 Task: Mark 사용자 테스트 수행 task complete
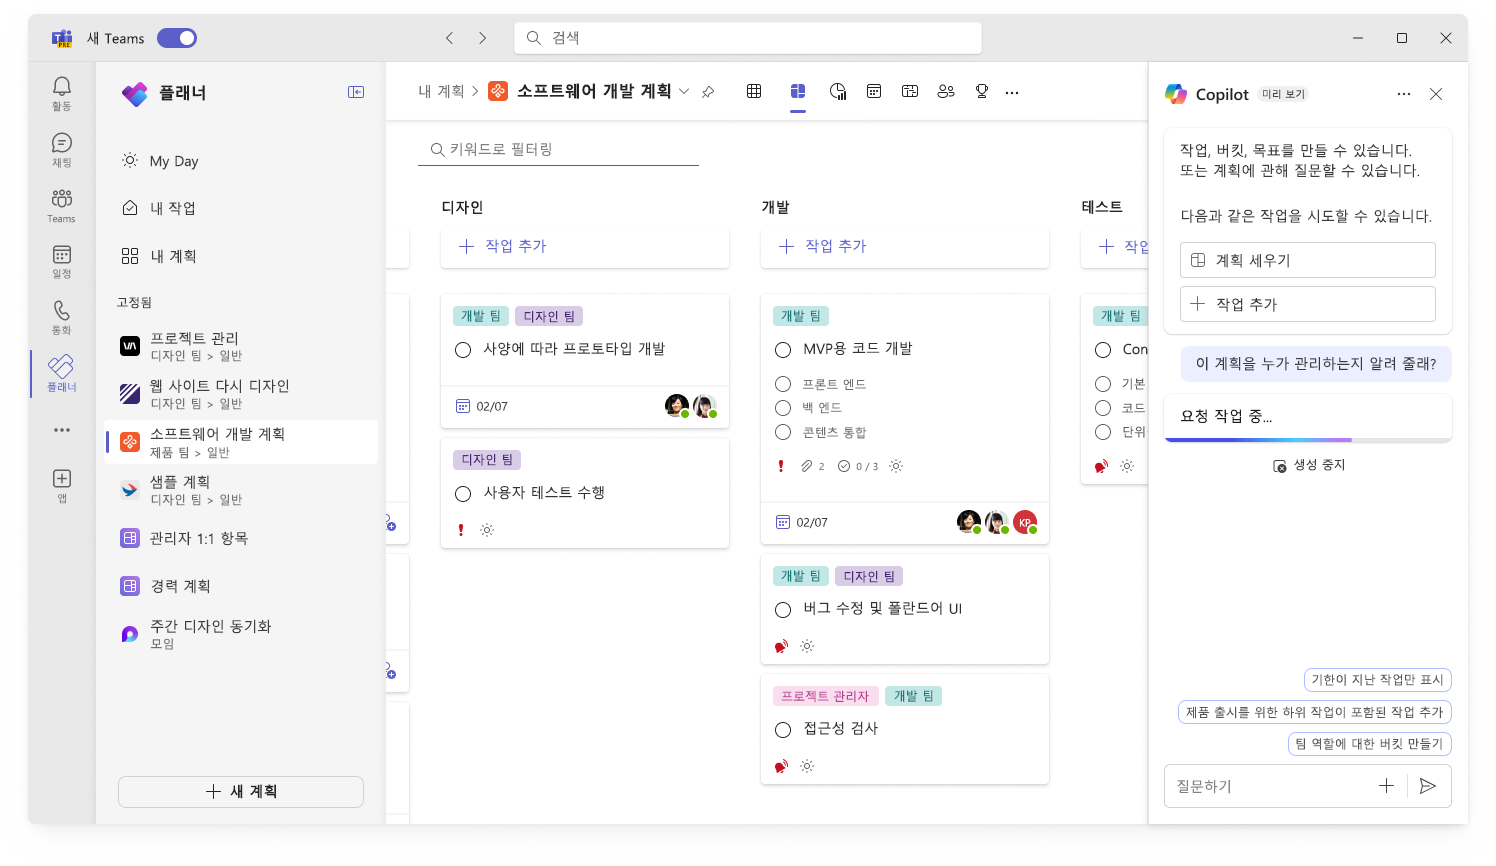[x=463, y=494]
